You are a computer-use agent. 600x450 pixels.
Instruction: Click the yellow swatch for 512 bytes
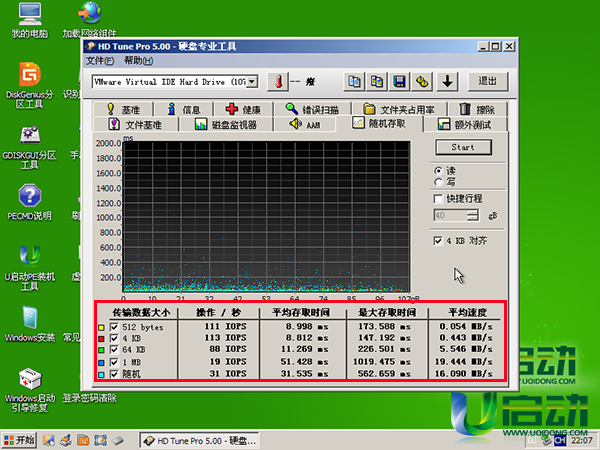tap(101, 328)
